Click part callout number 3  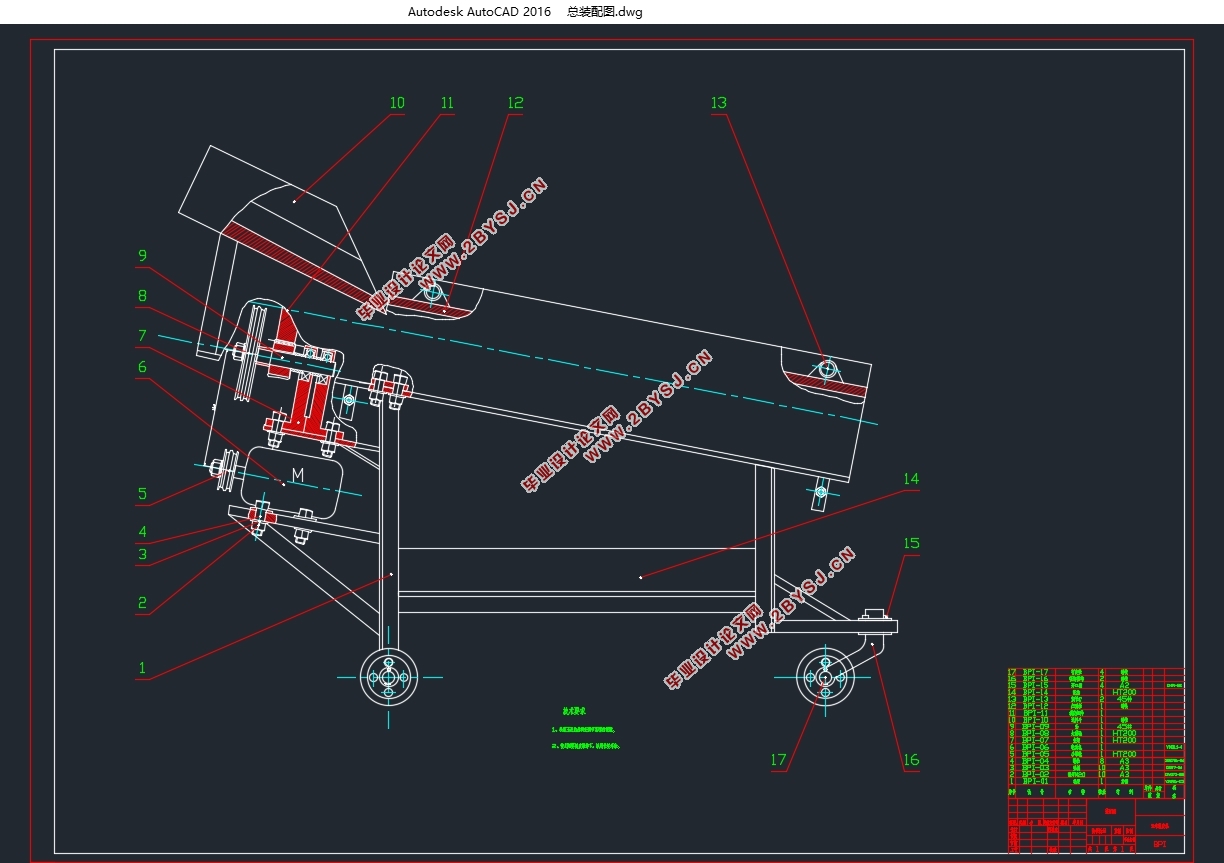point(142,554)
